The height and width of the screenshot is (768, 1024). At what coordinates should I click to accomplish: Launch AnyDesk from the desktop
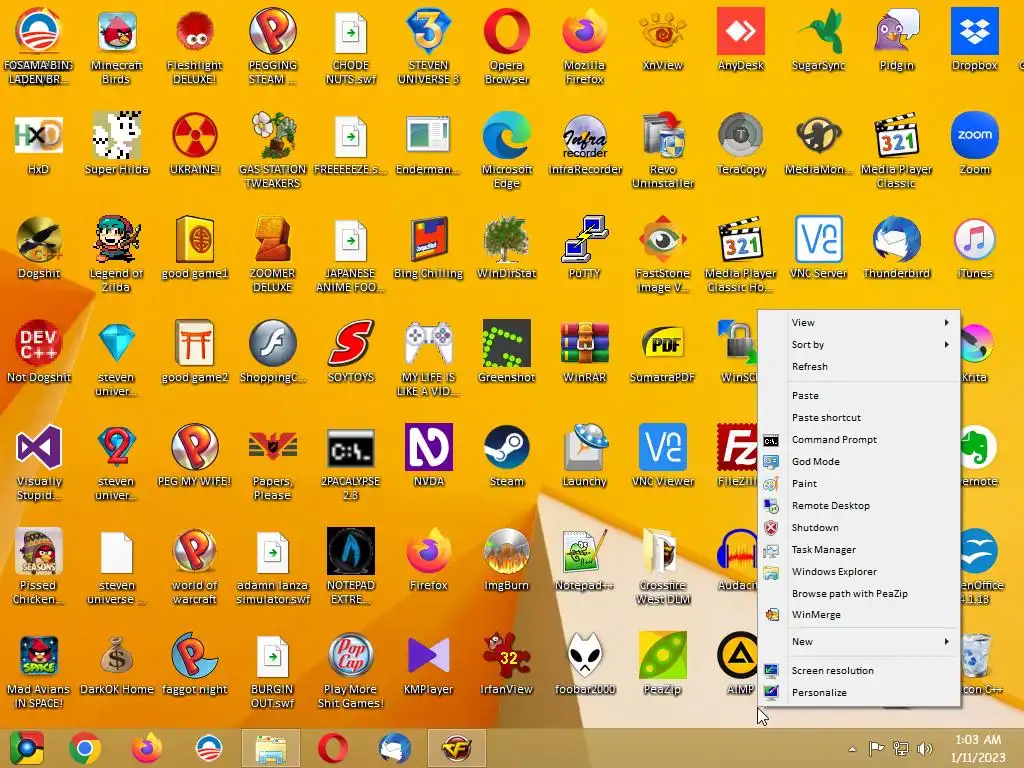pos(741,39)
